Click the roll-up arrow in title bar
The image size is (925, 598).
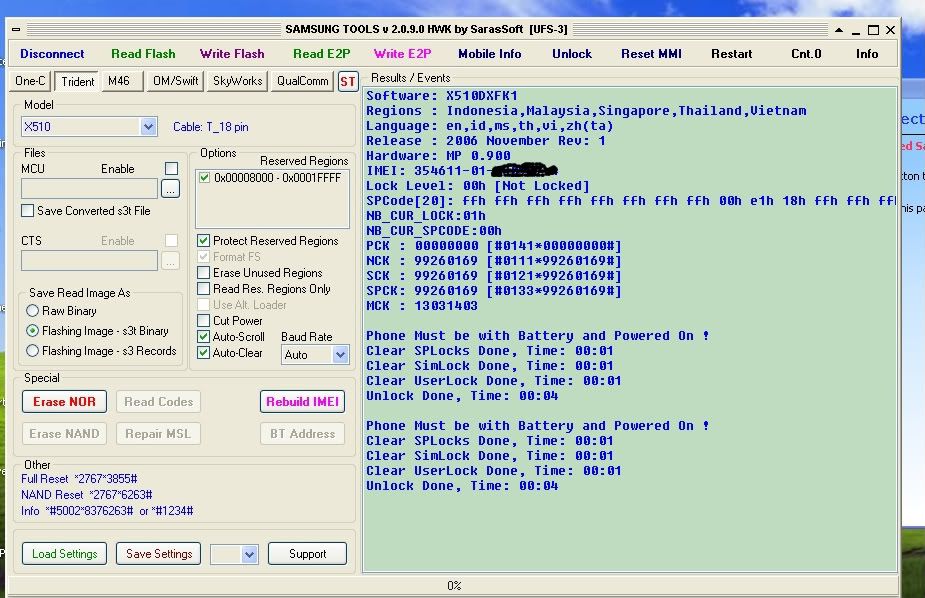coord(839,29)
